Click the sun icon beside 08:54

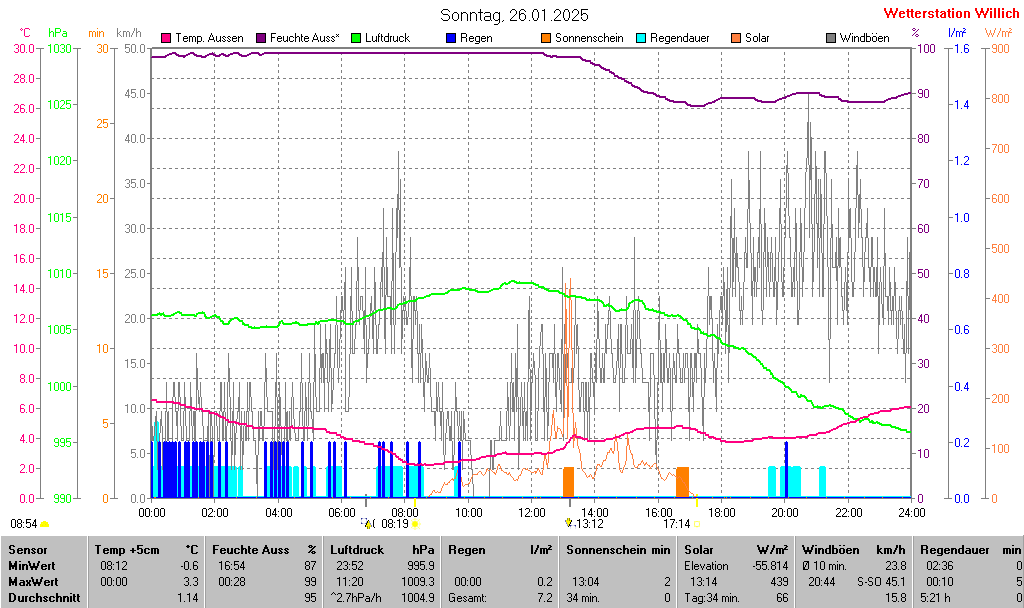pyautogui.click(x=44, y=524)
